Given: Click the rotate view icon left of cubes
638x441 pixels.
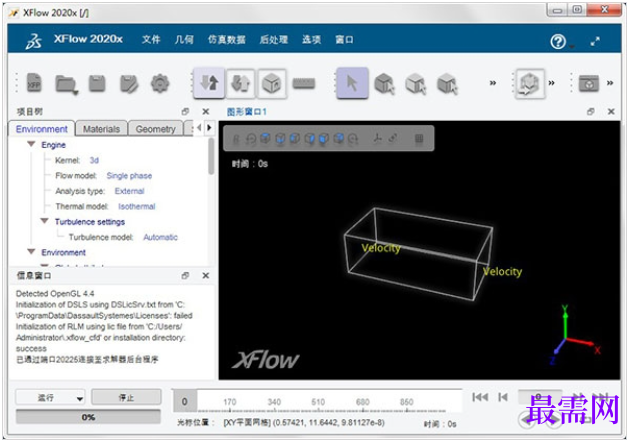Looking at the screenshot, I should [251, 139].
